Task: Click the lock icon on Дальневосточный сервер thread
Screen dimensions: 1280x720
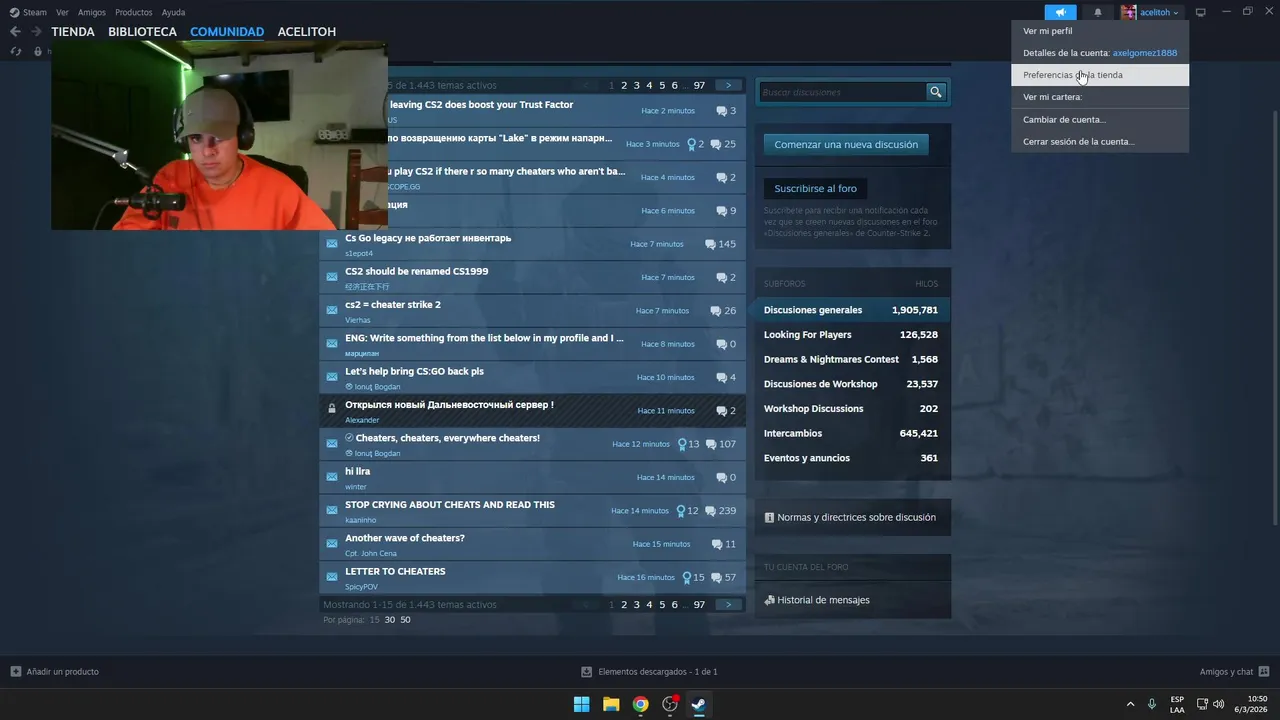Action: 332,409
